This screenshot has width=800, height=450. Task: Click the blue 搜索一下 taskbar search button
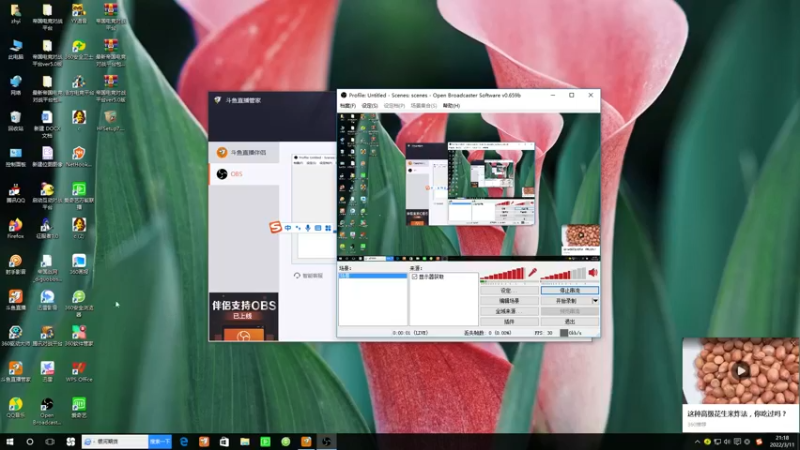(x=160, y=442)
